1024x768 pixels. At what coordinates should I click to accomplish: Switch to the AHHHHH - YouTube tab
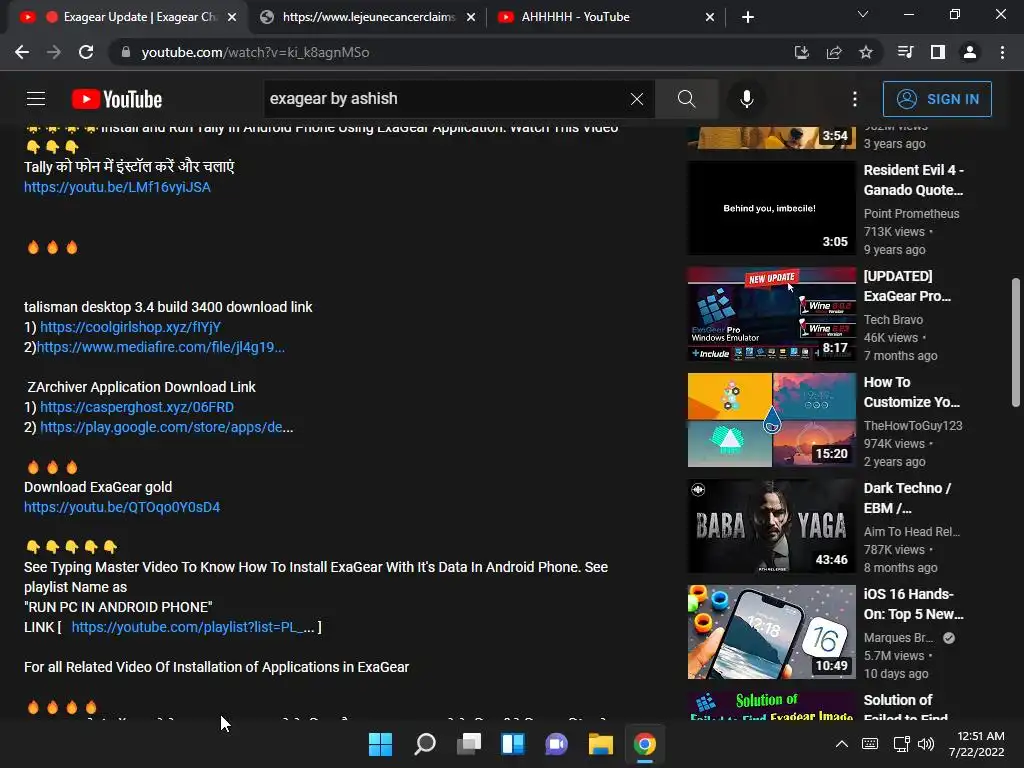click(x=606, y=17)
